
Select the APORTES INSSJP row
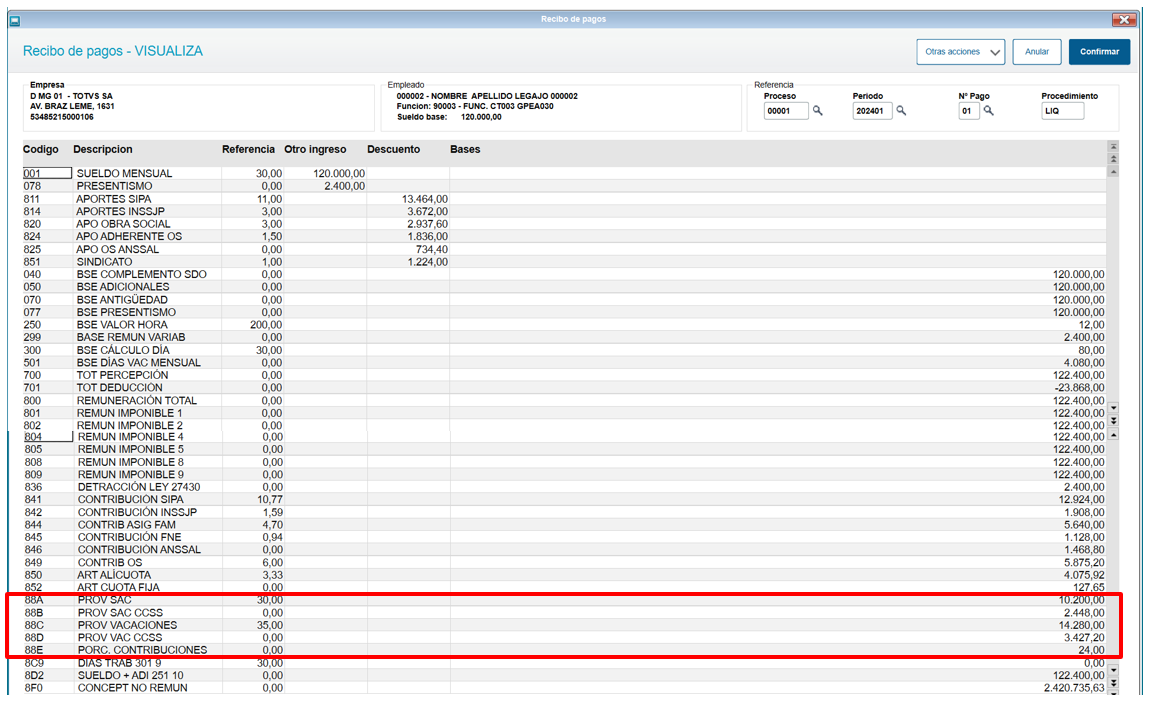coord(564,212)
